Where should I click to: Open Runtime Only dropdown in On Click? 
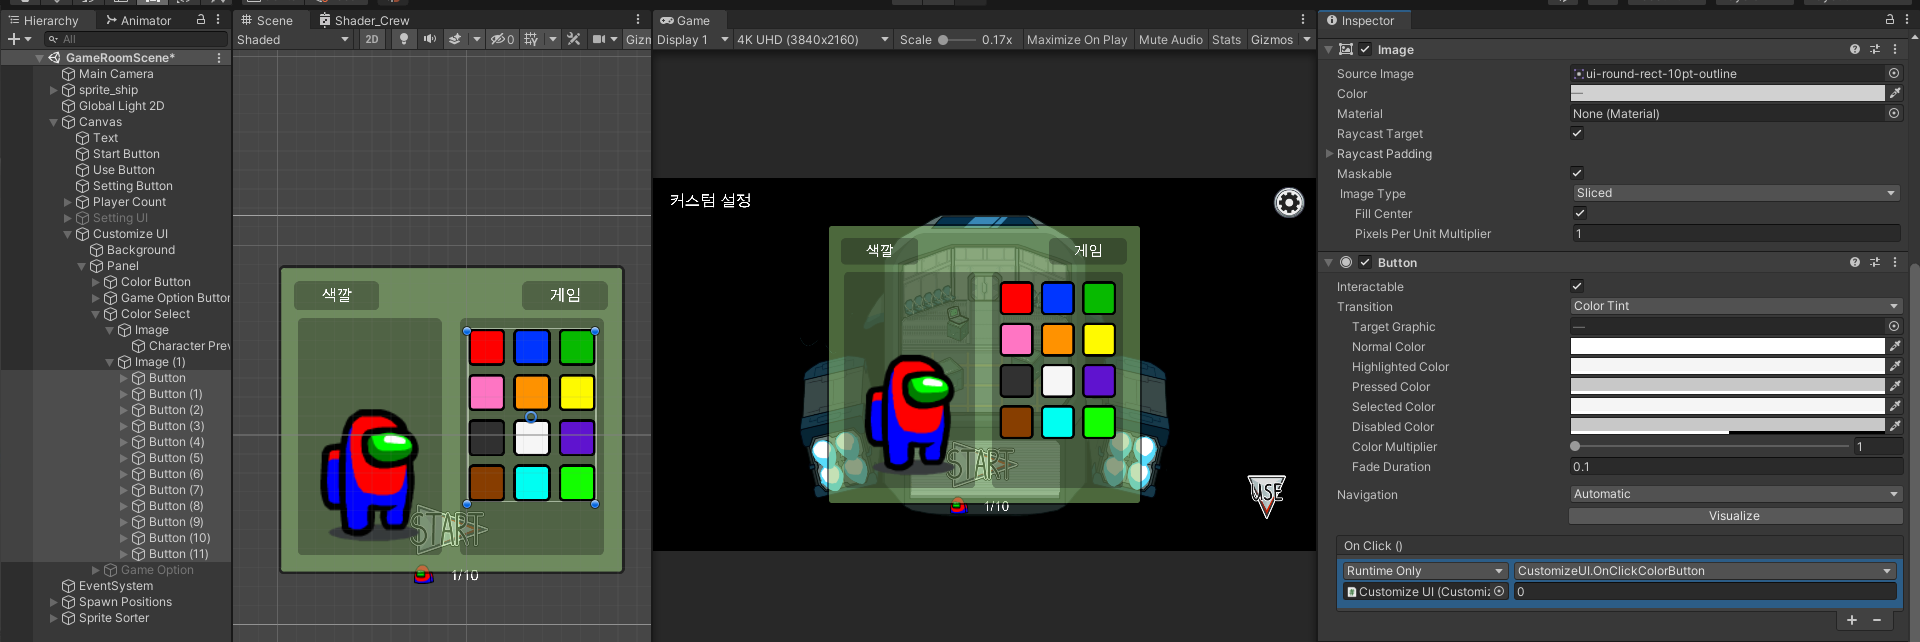point(1425,571)
